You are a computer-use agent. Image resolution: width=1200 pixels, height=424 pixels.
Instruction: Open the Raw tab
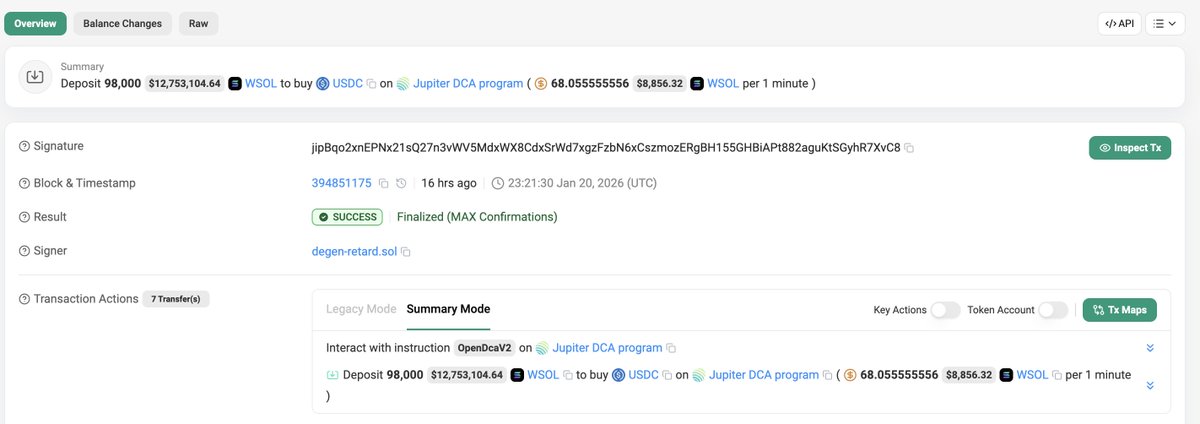198,23
